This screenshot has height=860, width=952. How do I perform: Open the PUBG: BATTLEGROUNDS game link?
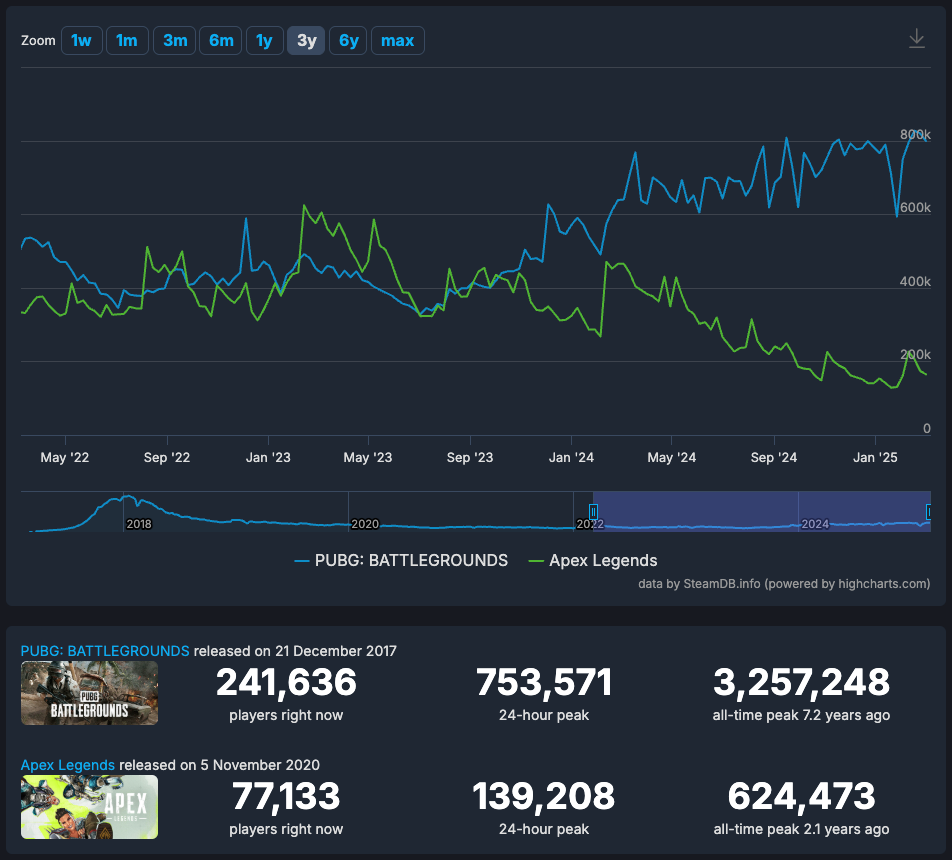point(105,651)
